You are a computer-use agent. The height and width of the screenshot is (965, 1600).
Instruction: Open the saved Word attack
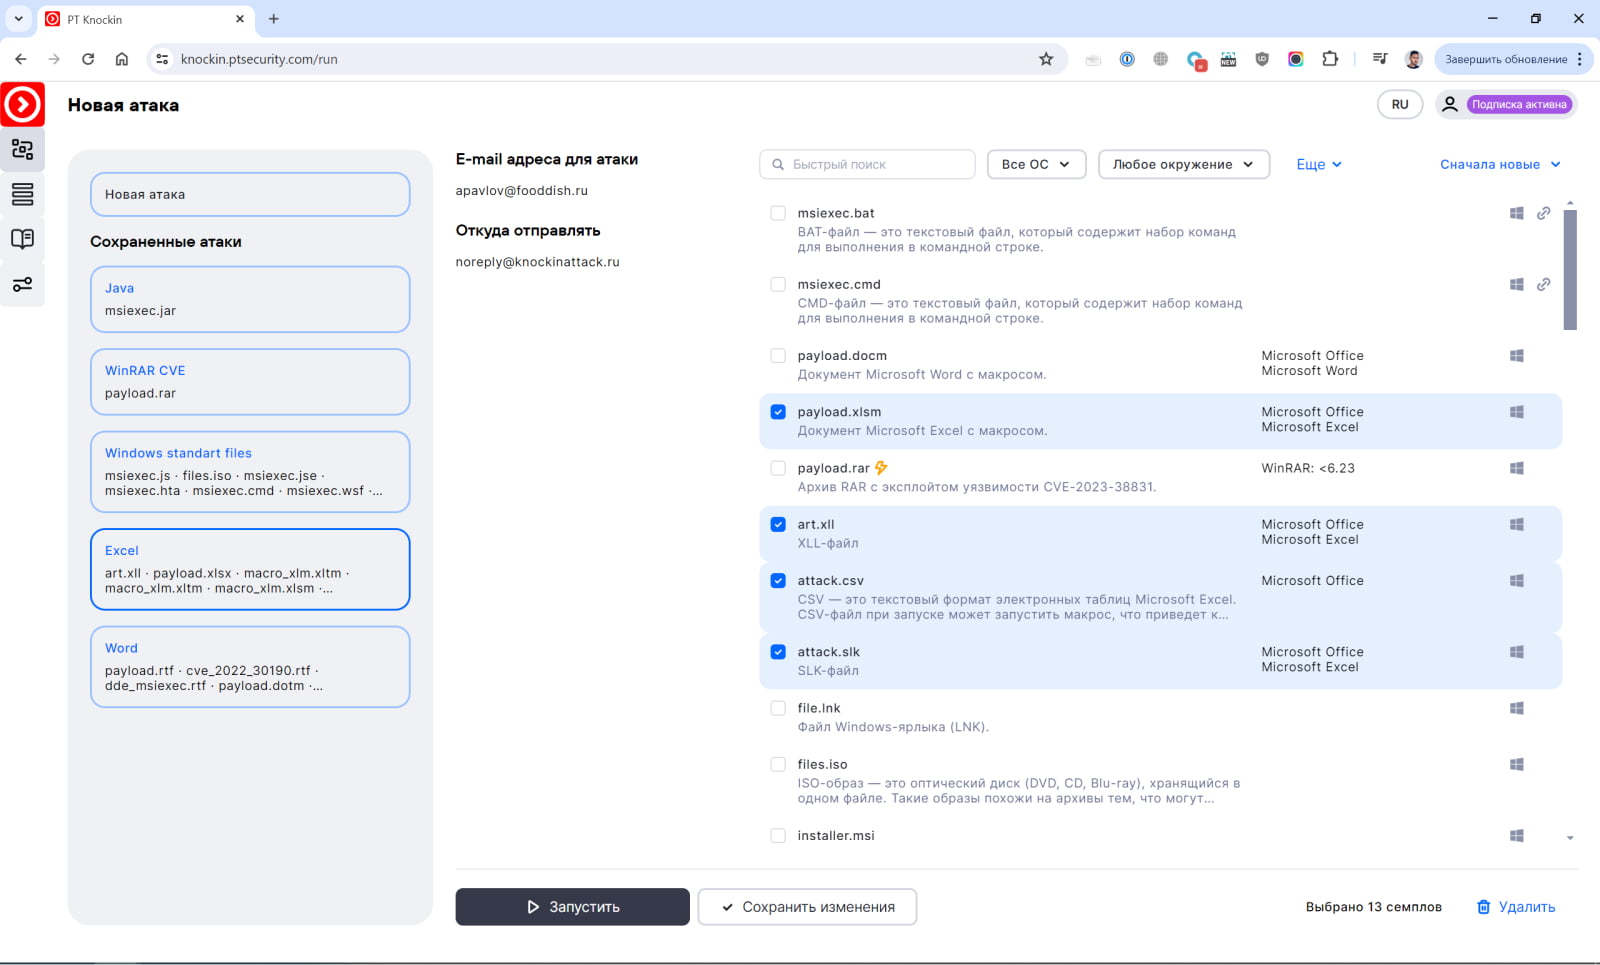tap(250, 667)
